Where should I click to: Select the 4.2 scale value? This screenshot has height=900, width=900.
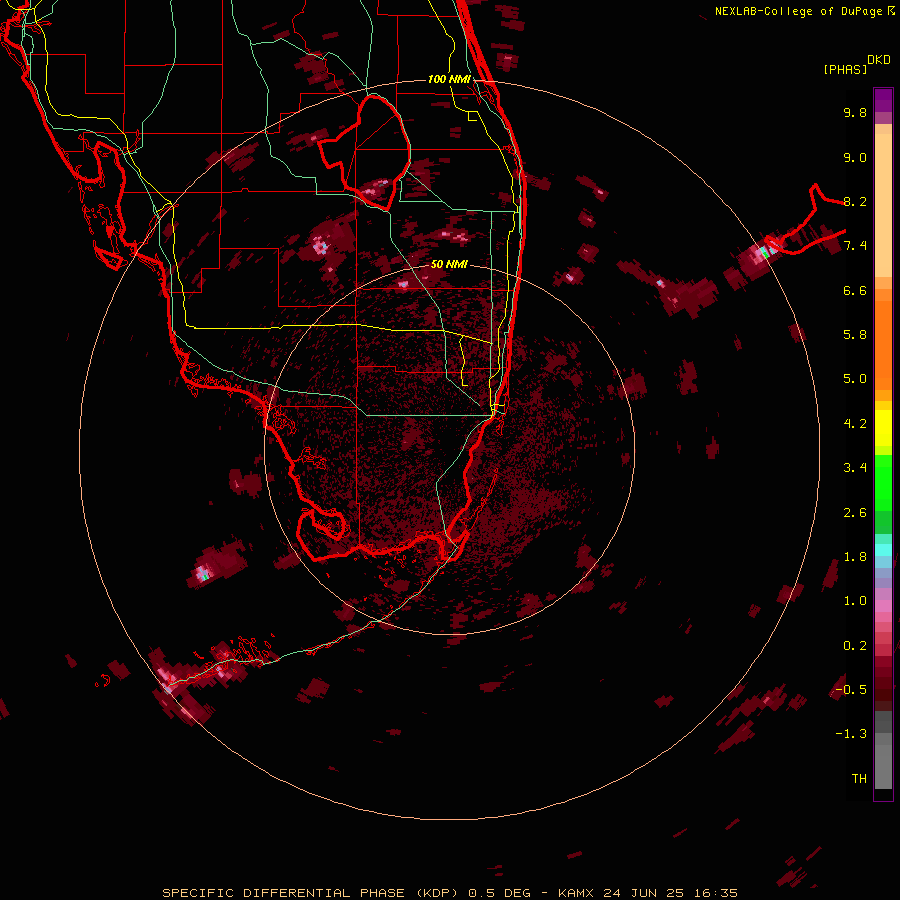click(x=855, y=424)
